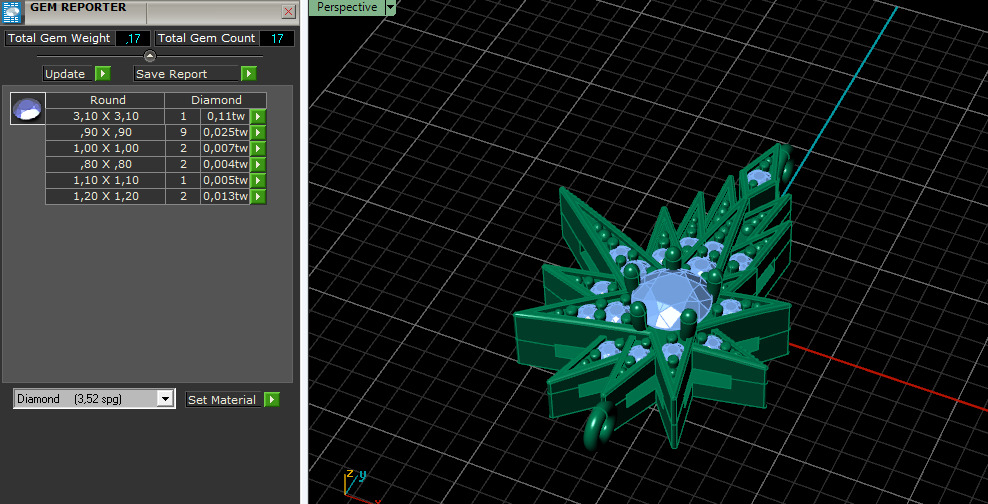Click the 0,013tw weight cell
The height and width of the screenshot is (504, 988).
pos(225,197)
